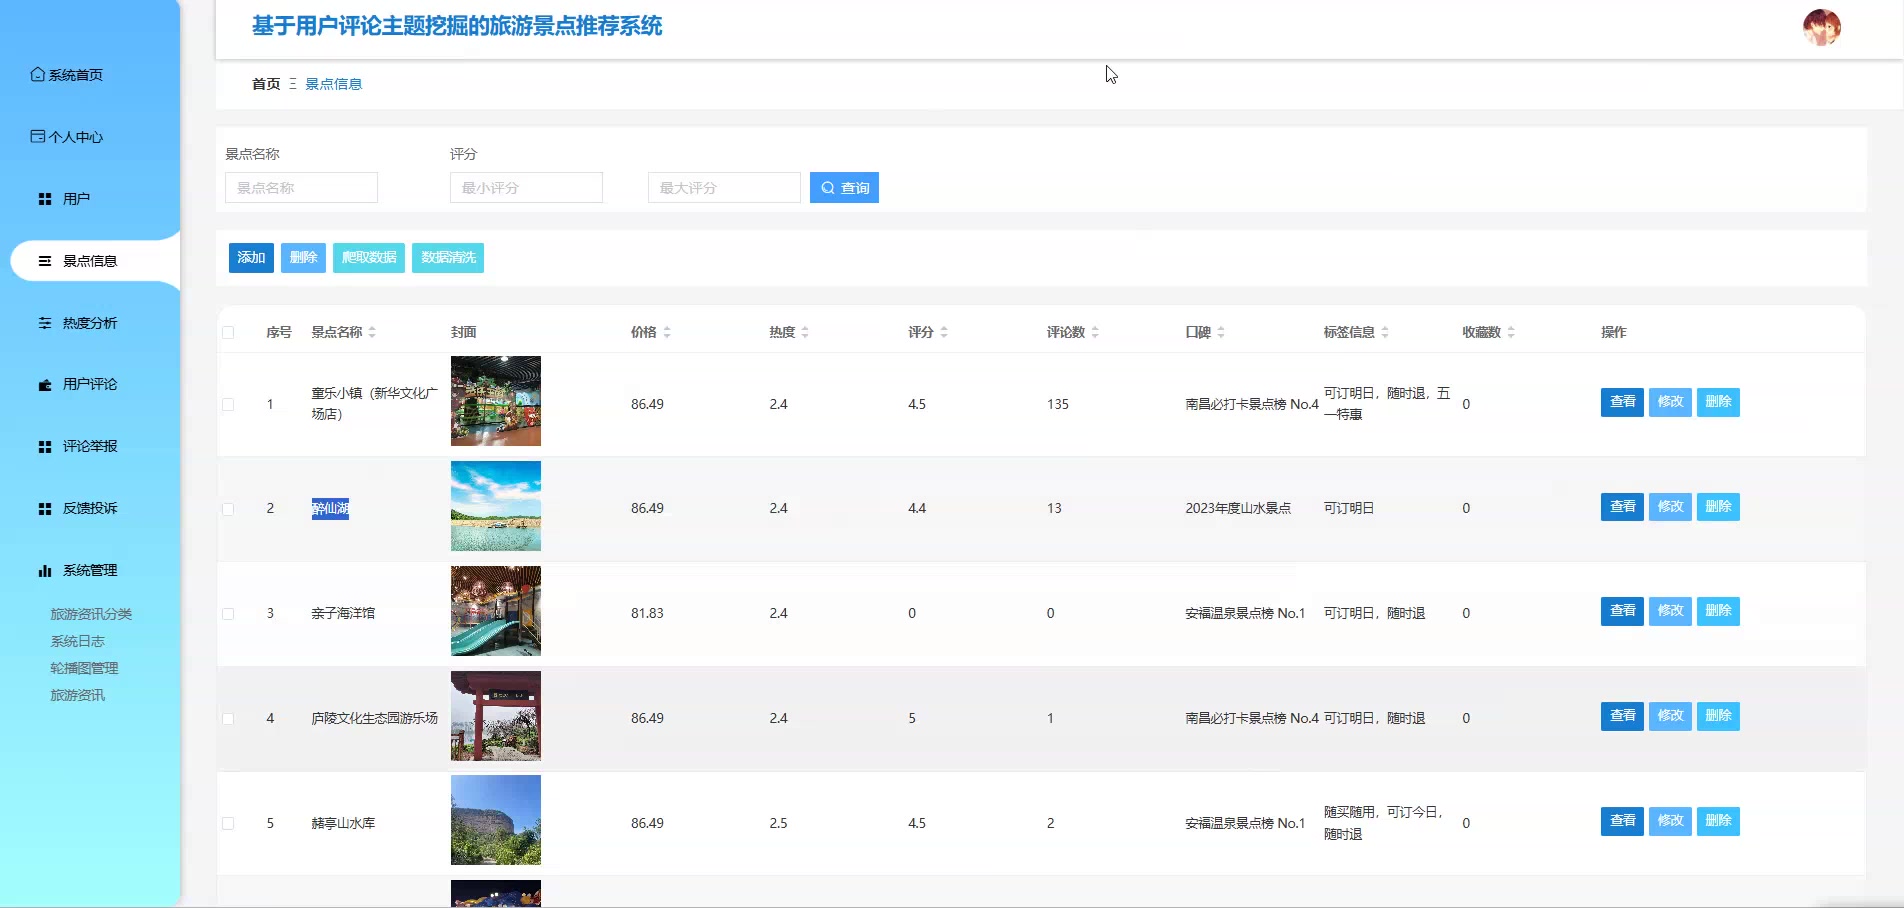Viewport: 1904px width, 908px height.
Task: Delete the 童乐小镇 row
Action: tap(1718, 402)
